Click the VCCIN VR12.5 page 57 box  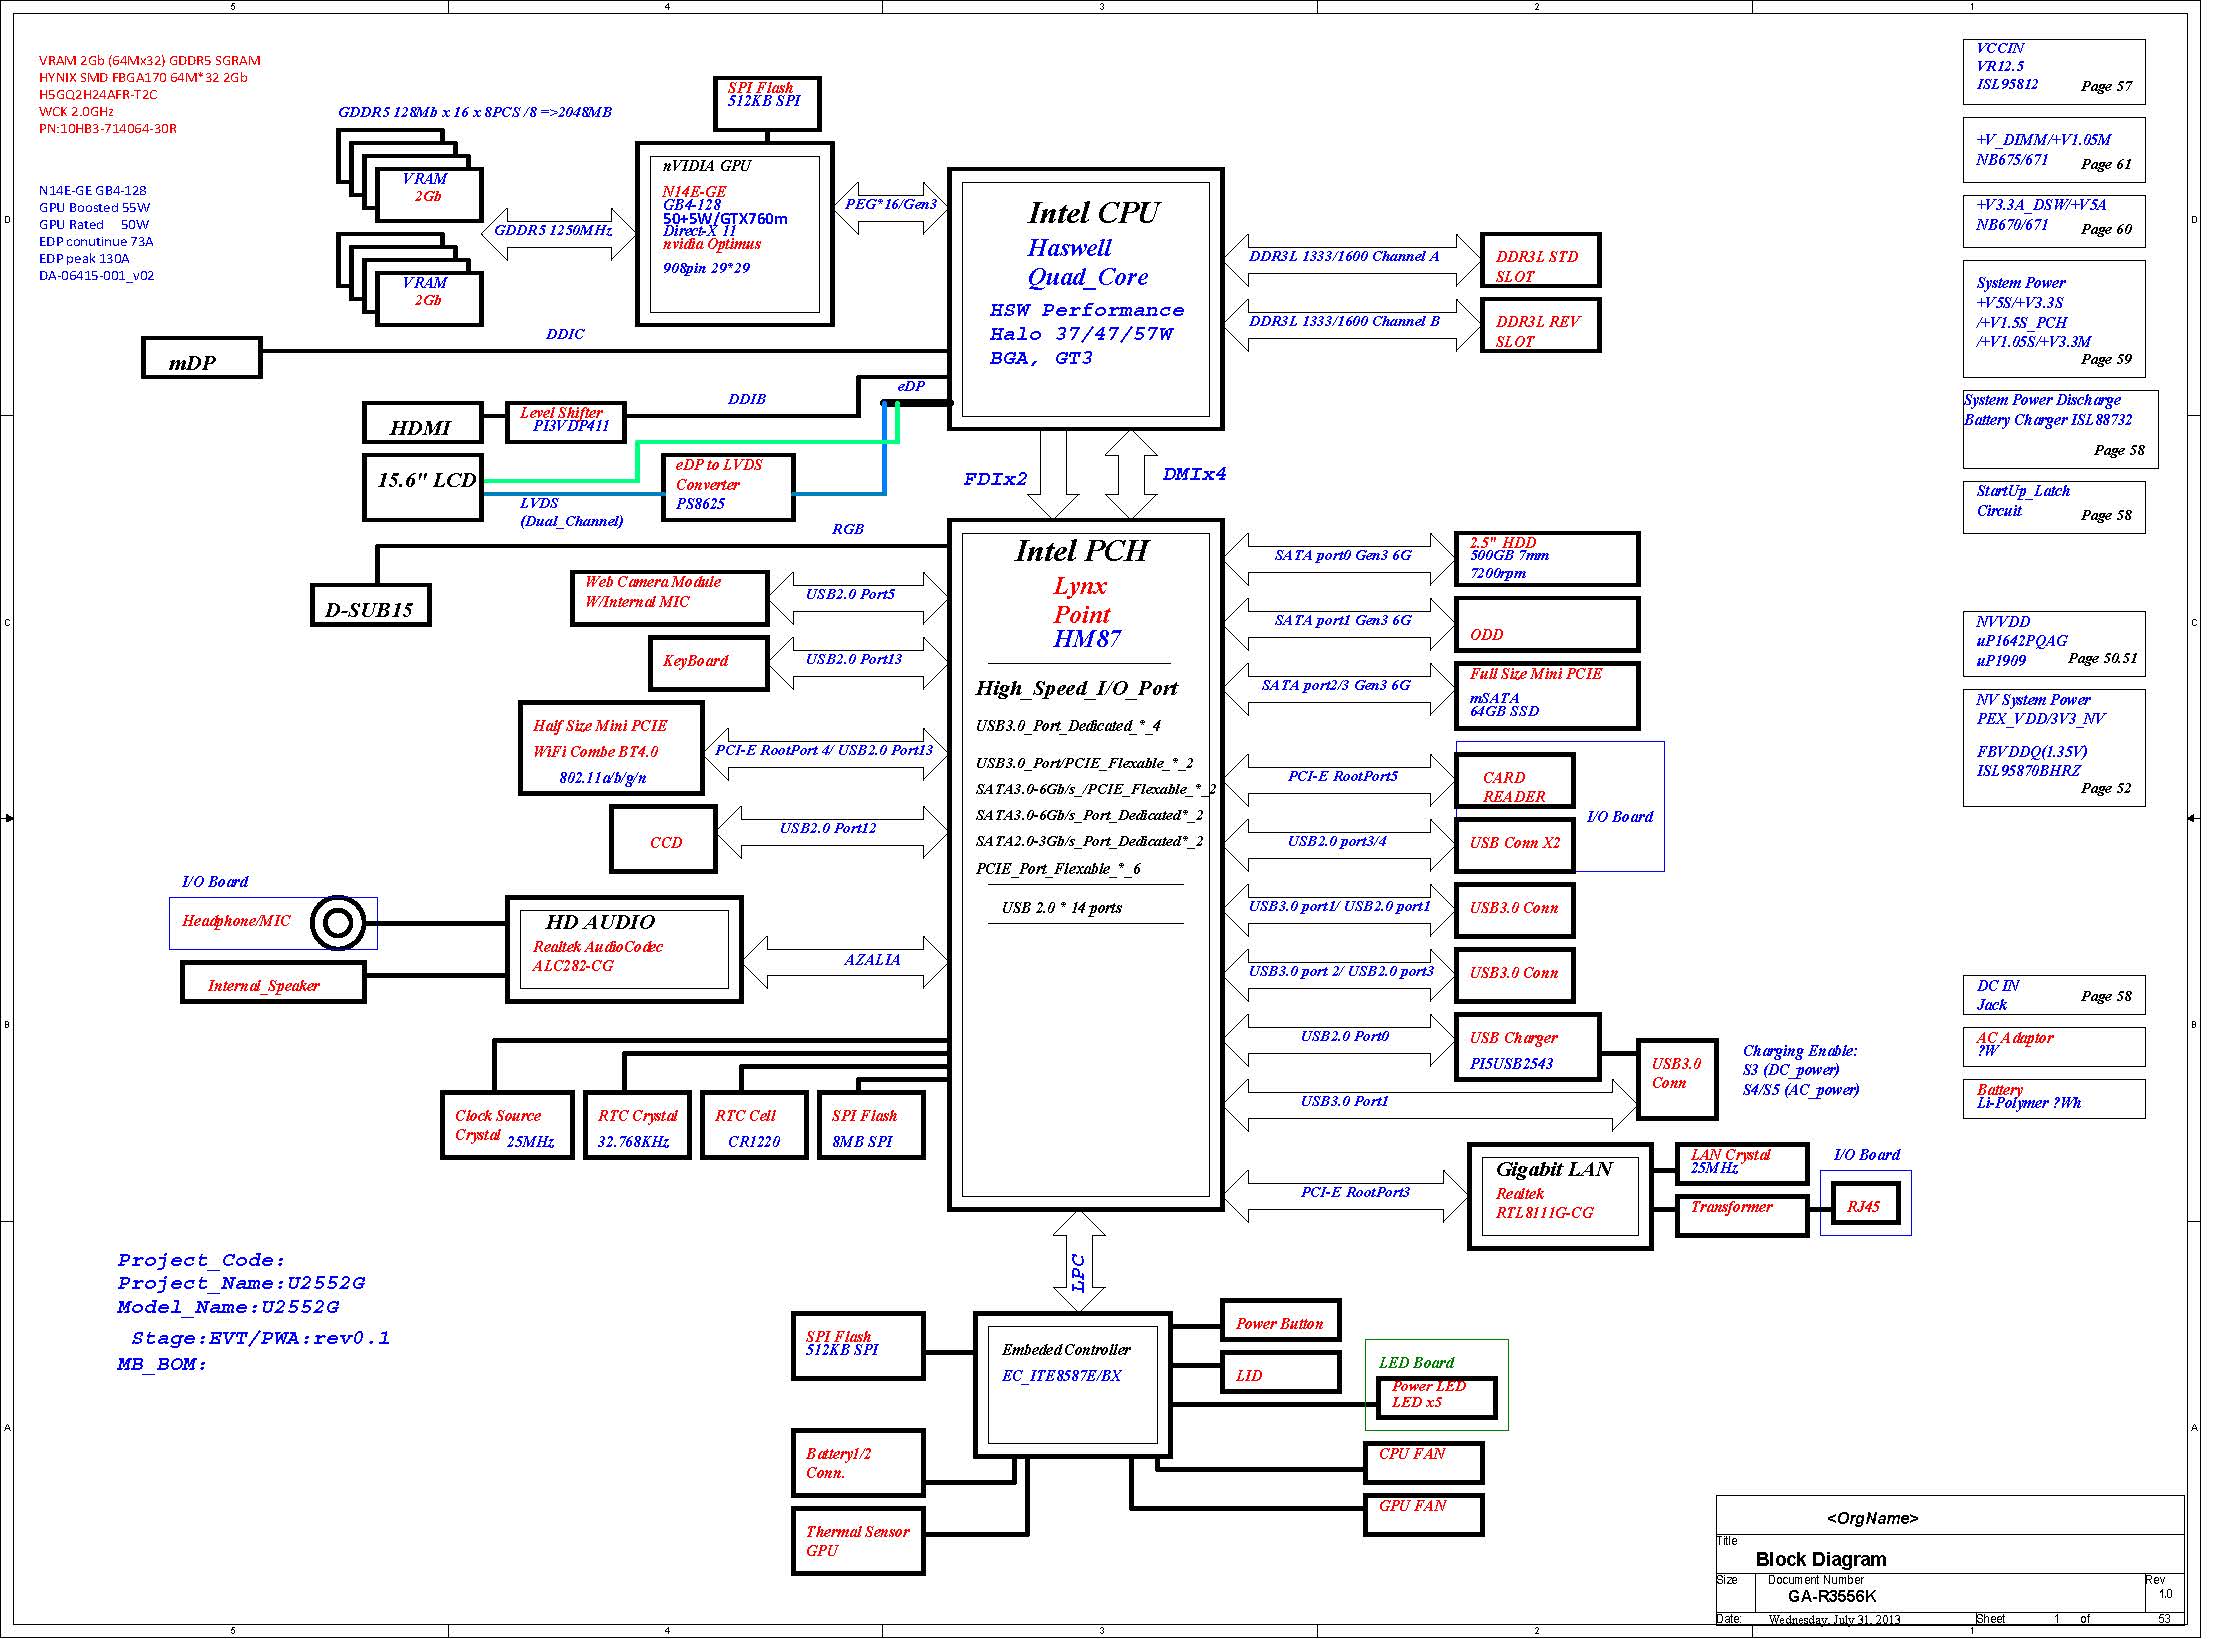(x=2053, y=71)
